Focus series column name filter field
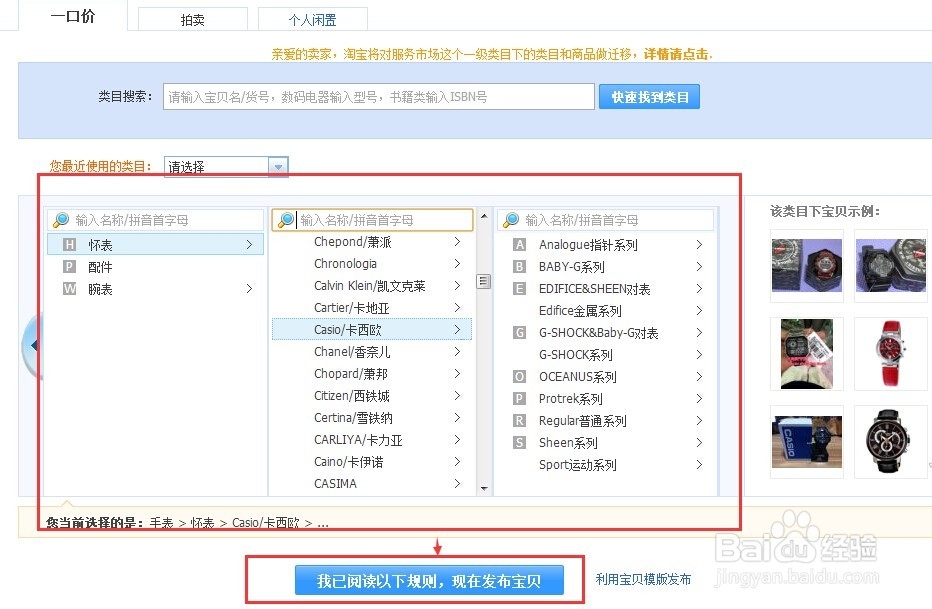 [x=606, y=220]
